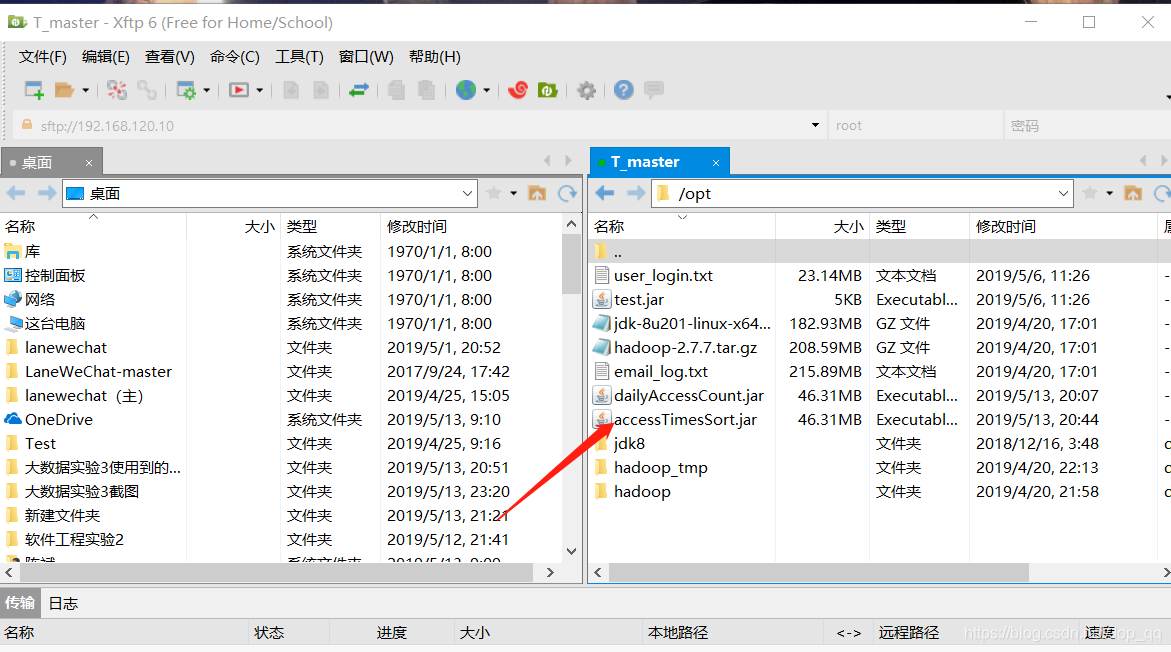Open the 帮助(H) menu

point(435,57)
